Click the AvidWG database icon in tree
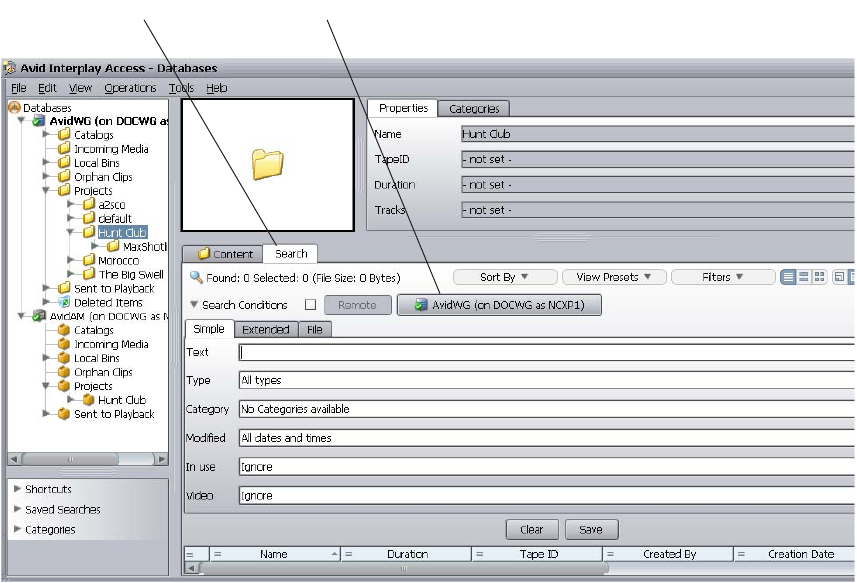Image resolution: width=857 pixels, height=583 pixels. [38, 121]
